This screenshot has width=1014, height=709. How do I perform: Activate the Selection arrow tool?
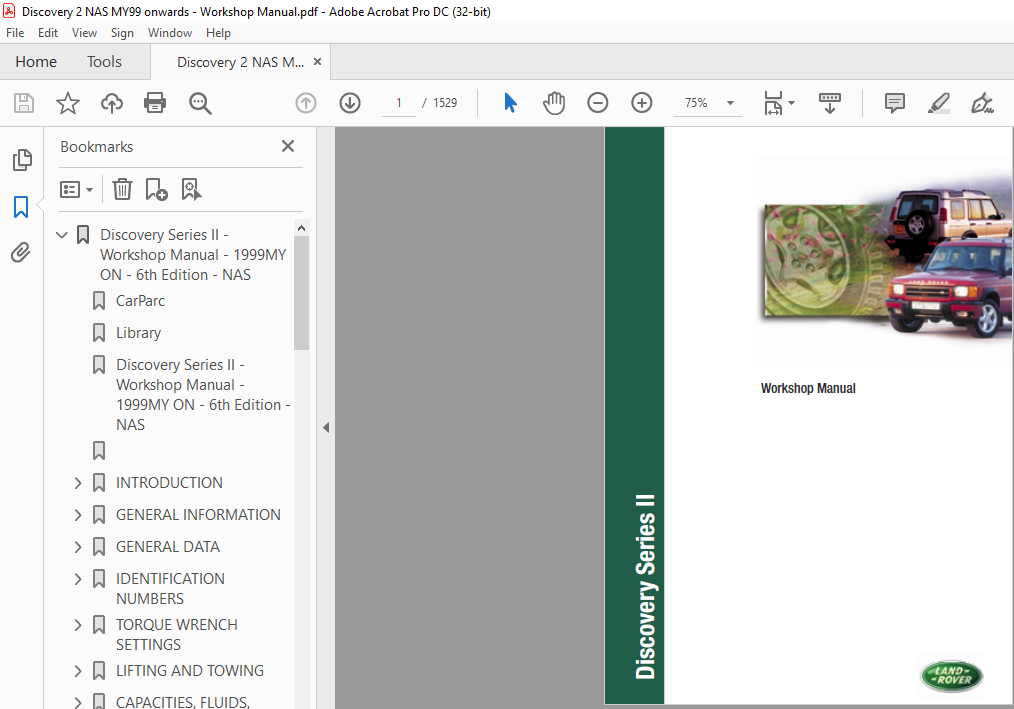coord(510,103)
